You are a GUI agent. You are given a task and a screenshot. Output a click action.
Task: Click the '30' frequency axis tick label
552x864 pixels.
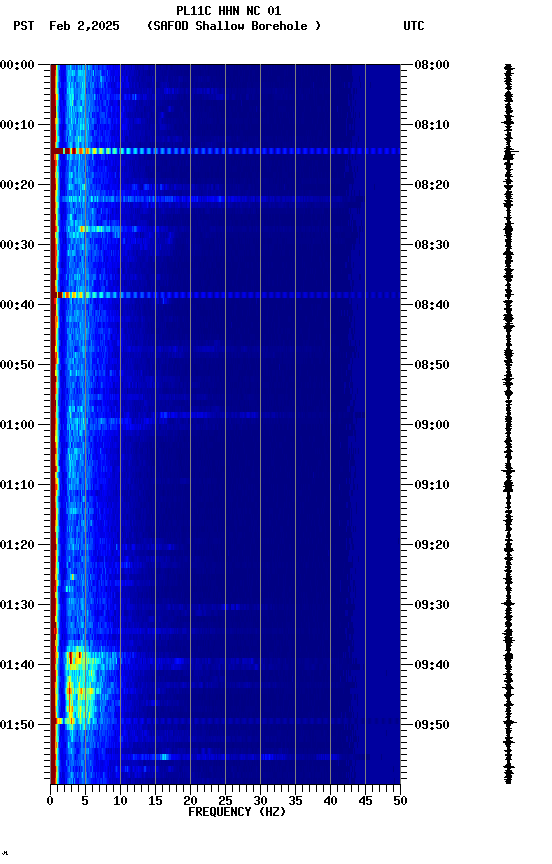(x=260, y=801)
